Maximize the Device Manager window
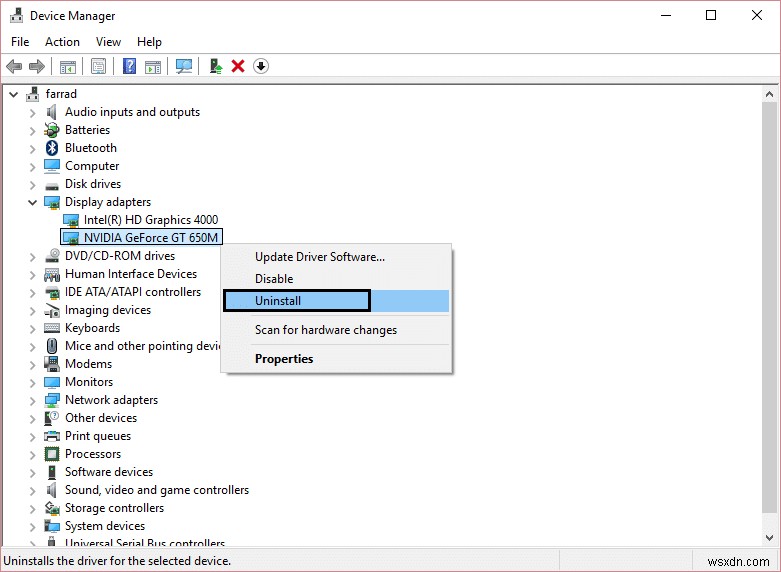Image resolution: width=781 pixels, height=572 pixels. [711, 15]
